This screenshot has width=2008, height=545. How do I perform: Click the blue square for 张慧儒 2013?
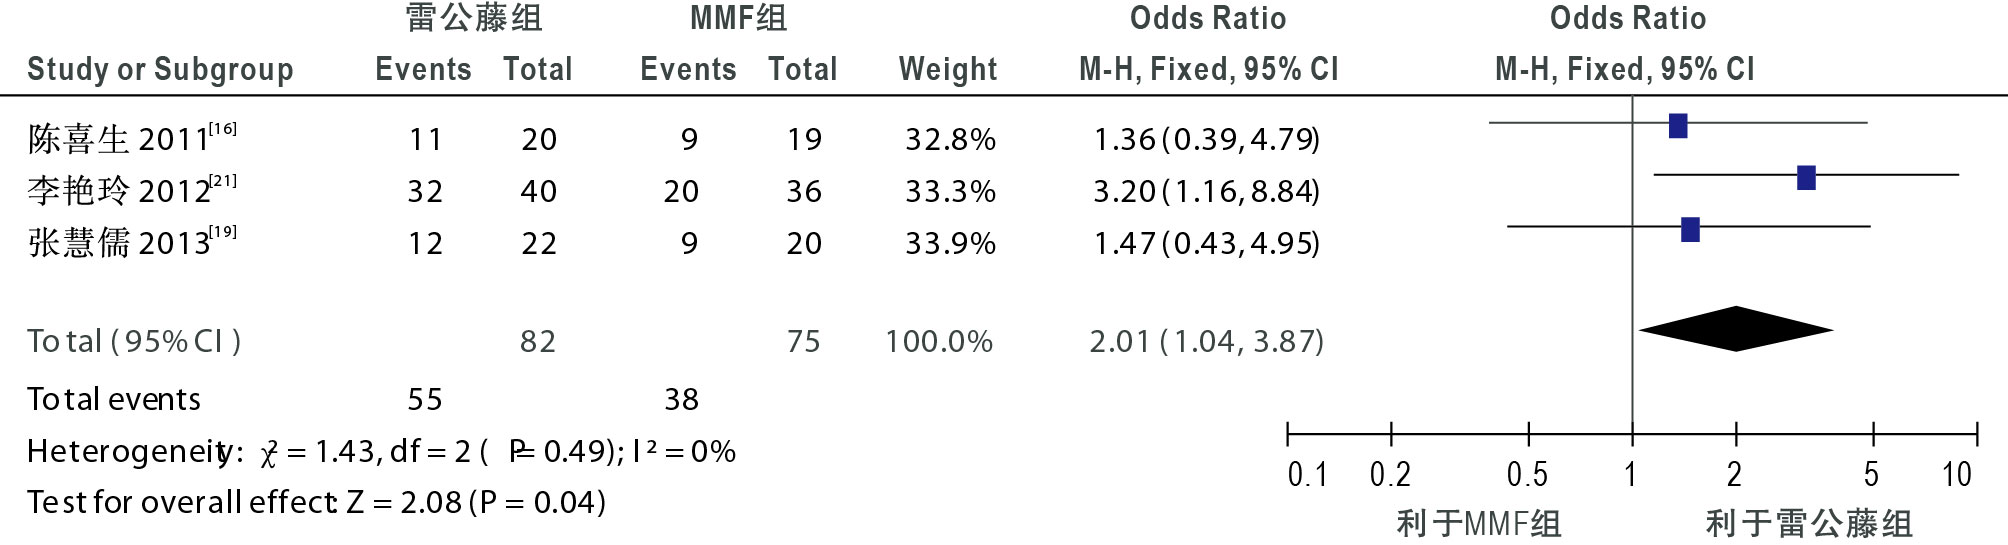pos(1690,230)
